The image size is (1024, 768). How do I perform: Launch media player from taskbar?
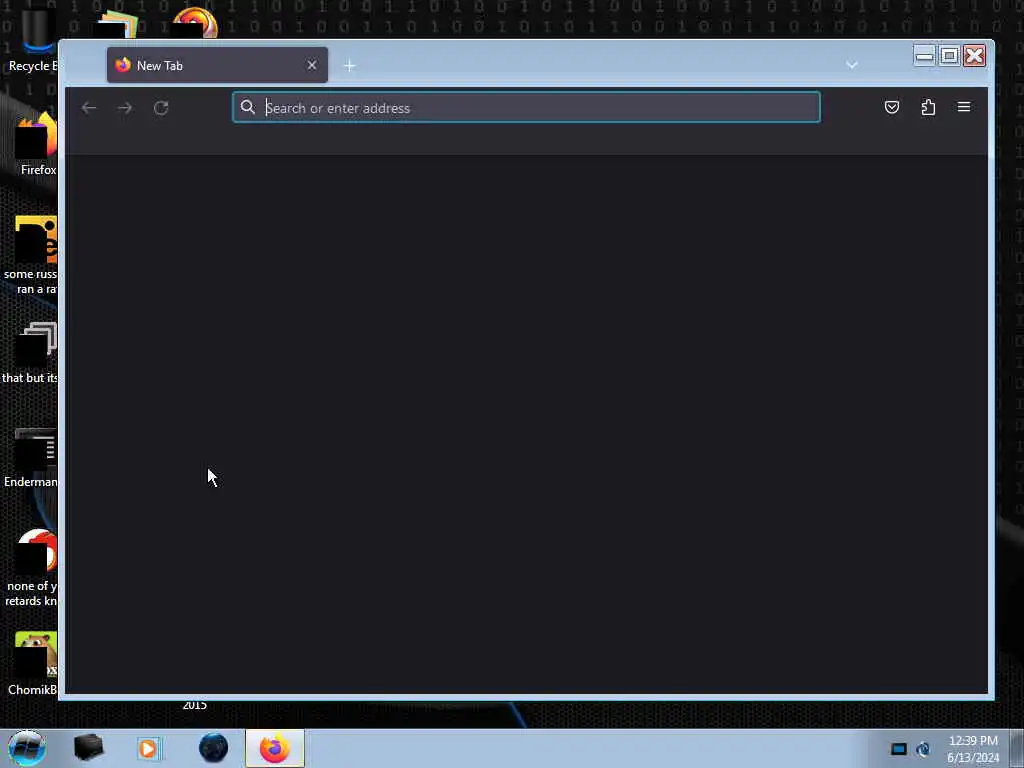pos(148,748)
